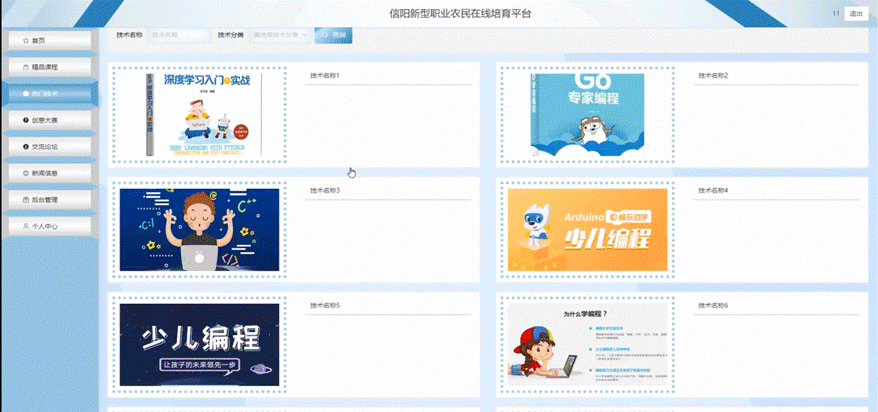Click the 退出 logout button
The width and height of the screenshot is (878, 412).
(856, 14)
